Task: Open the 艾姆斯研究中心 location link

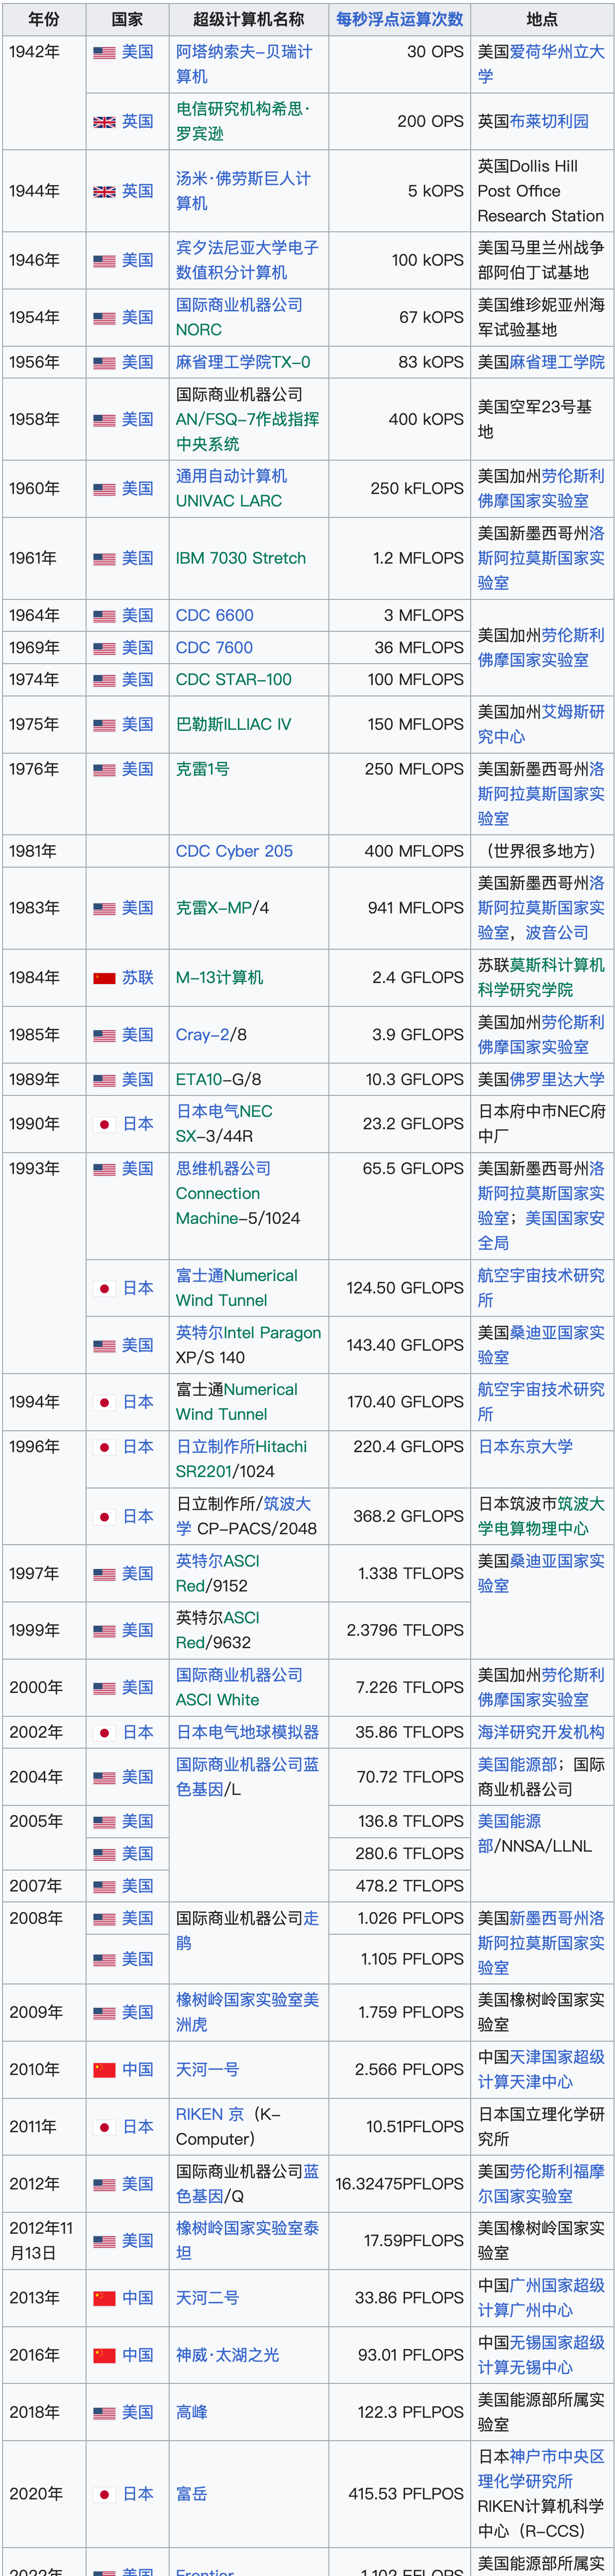Action: coord(541,725)
